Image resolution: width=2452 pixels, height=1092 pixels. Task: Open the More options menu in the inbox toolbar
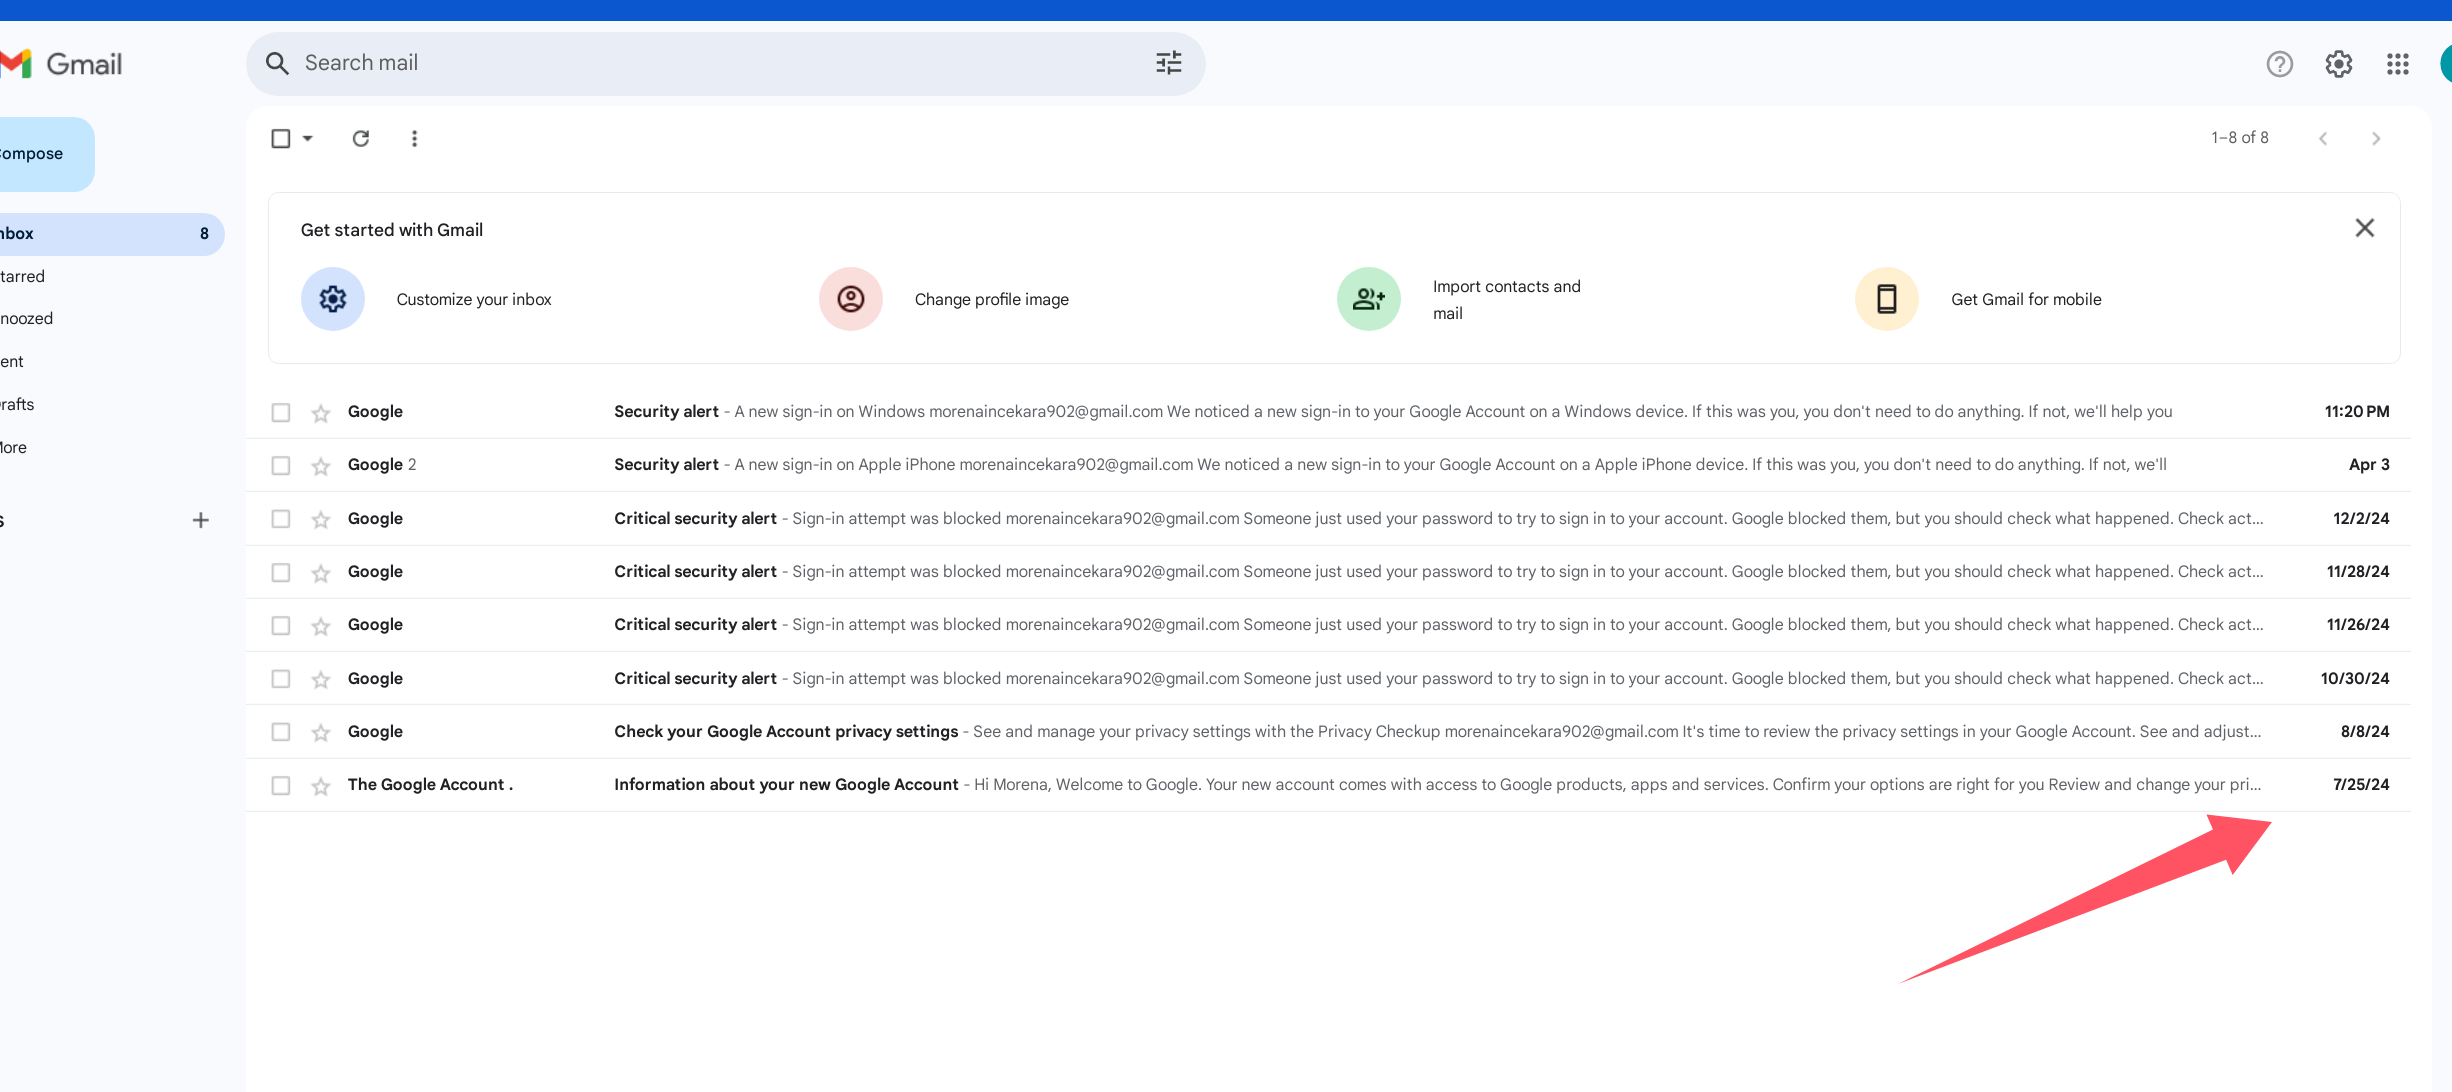(x=414, y=138)
